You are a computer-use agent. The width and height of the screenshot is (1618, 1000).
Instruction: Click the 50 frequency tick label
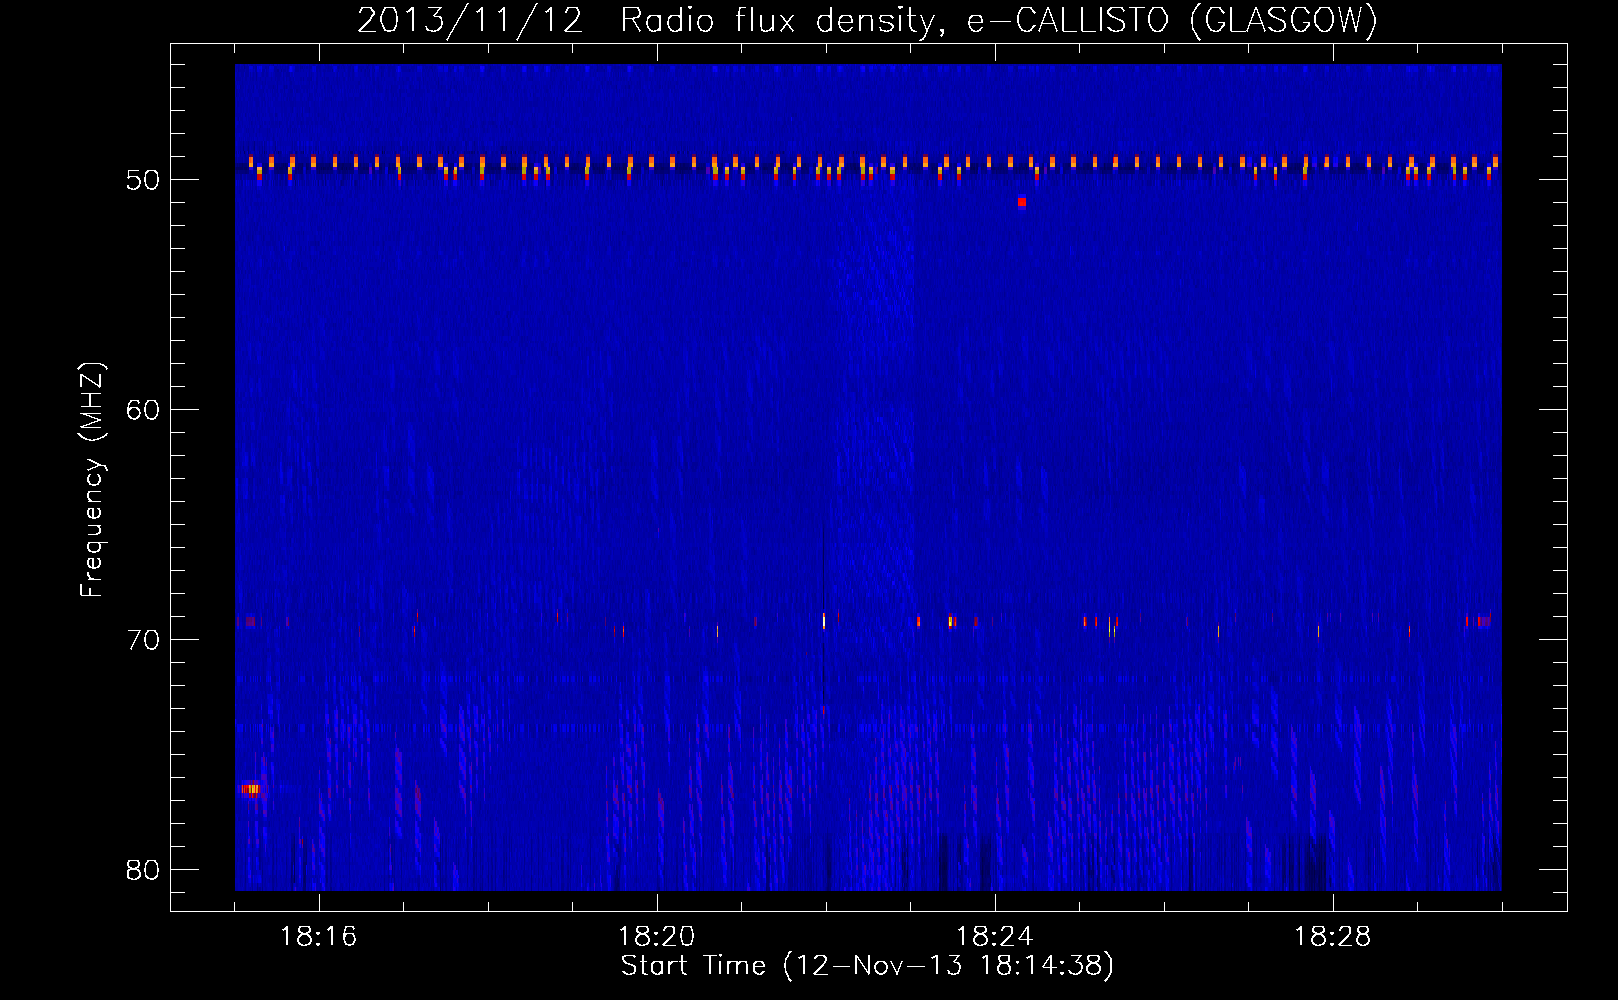coord(143,180)
